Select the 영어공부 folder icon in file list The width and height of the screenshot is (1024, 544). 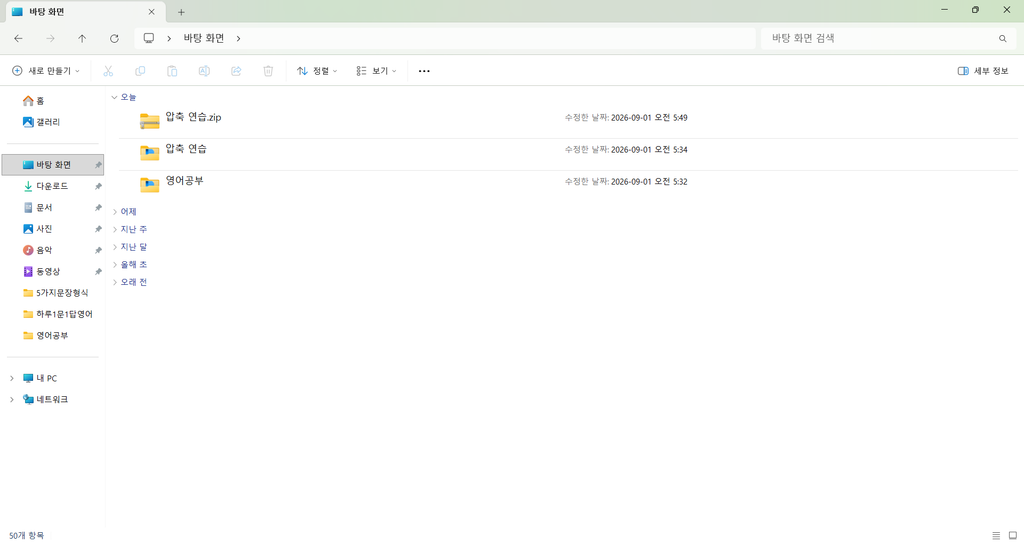tap(150, 185)
